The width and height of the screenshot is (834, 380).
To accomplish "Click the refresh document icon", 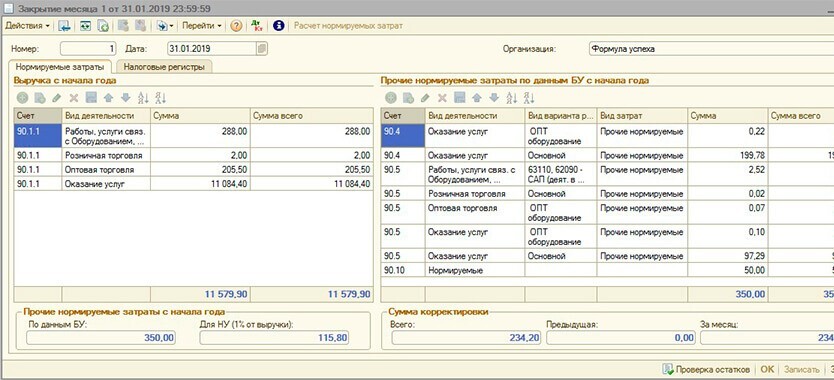I will tap(103, 26).
